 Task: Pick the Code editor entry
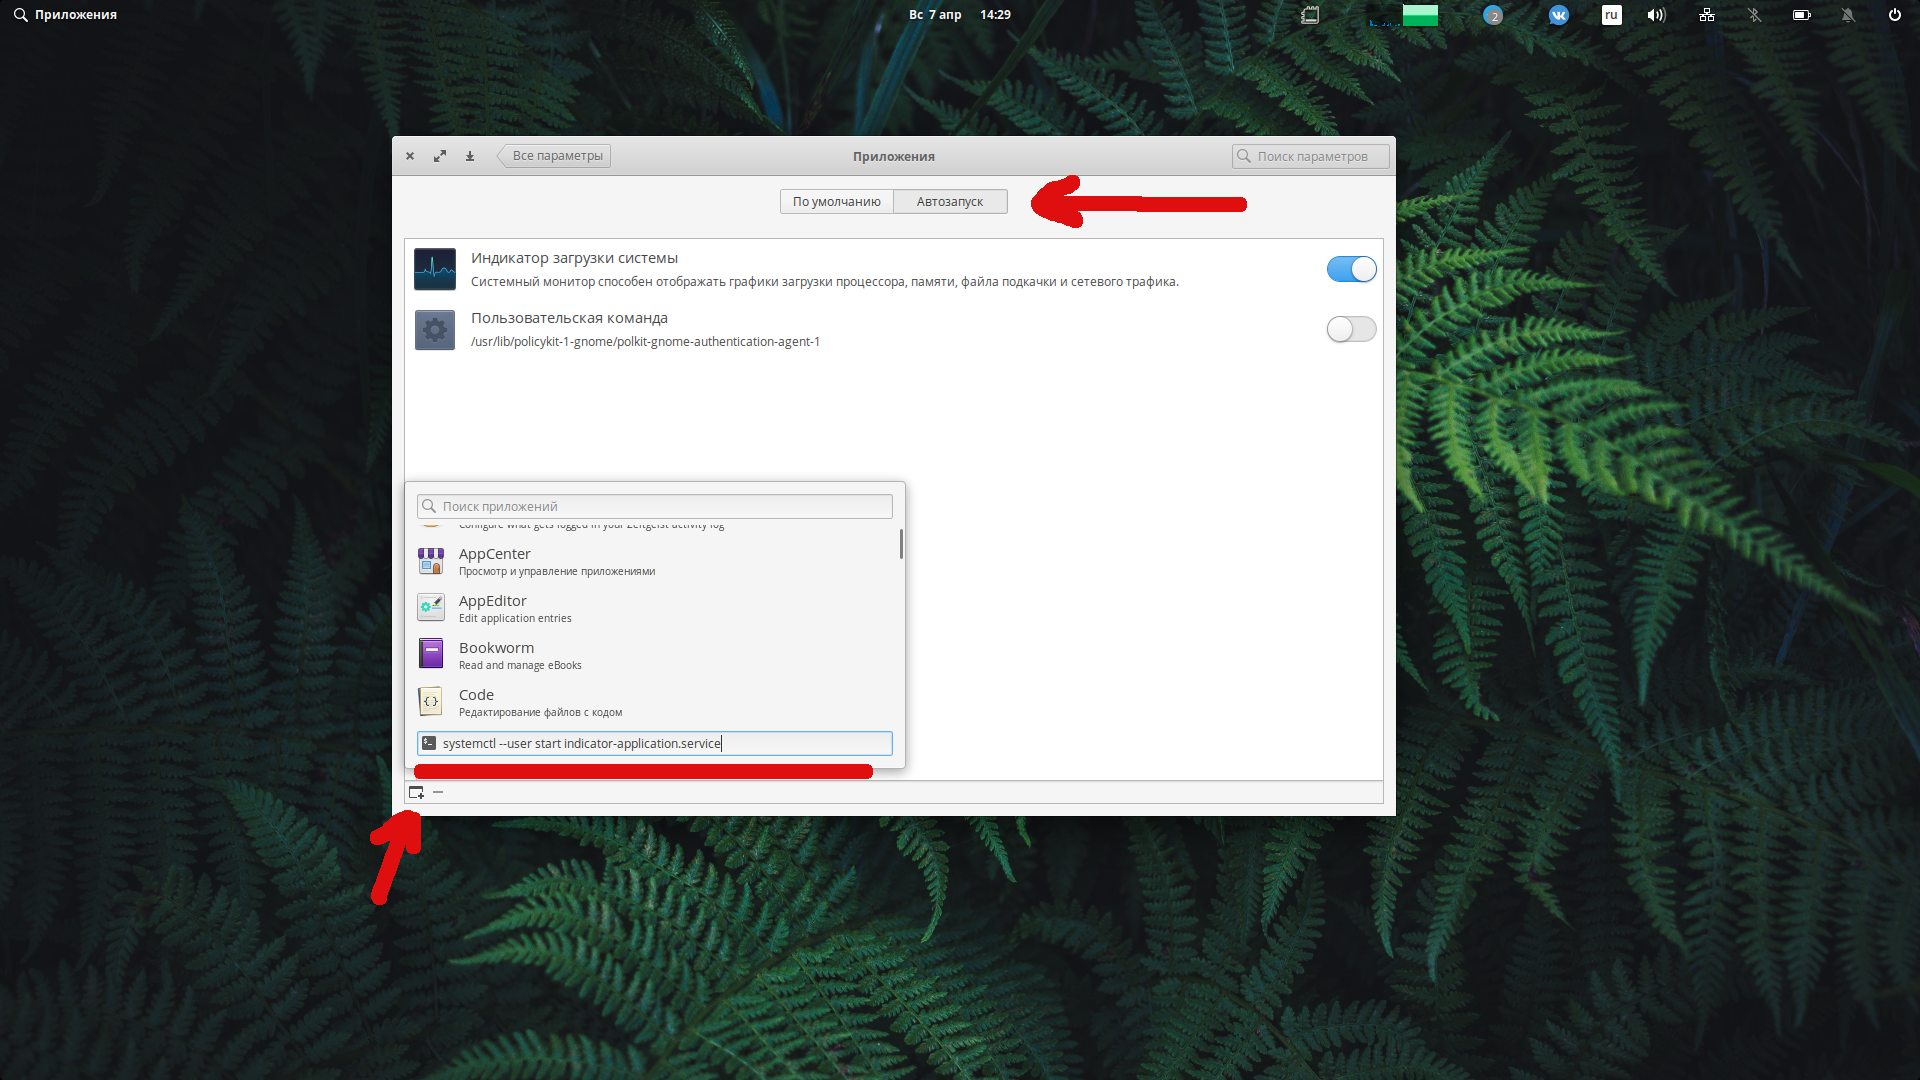click(x=654, y=702)
